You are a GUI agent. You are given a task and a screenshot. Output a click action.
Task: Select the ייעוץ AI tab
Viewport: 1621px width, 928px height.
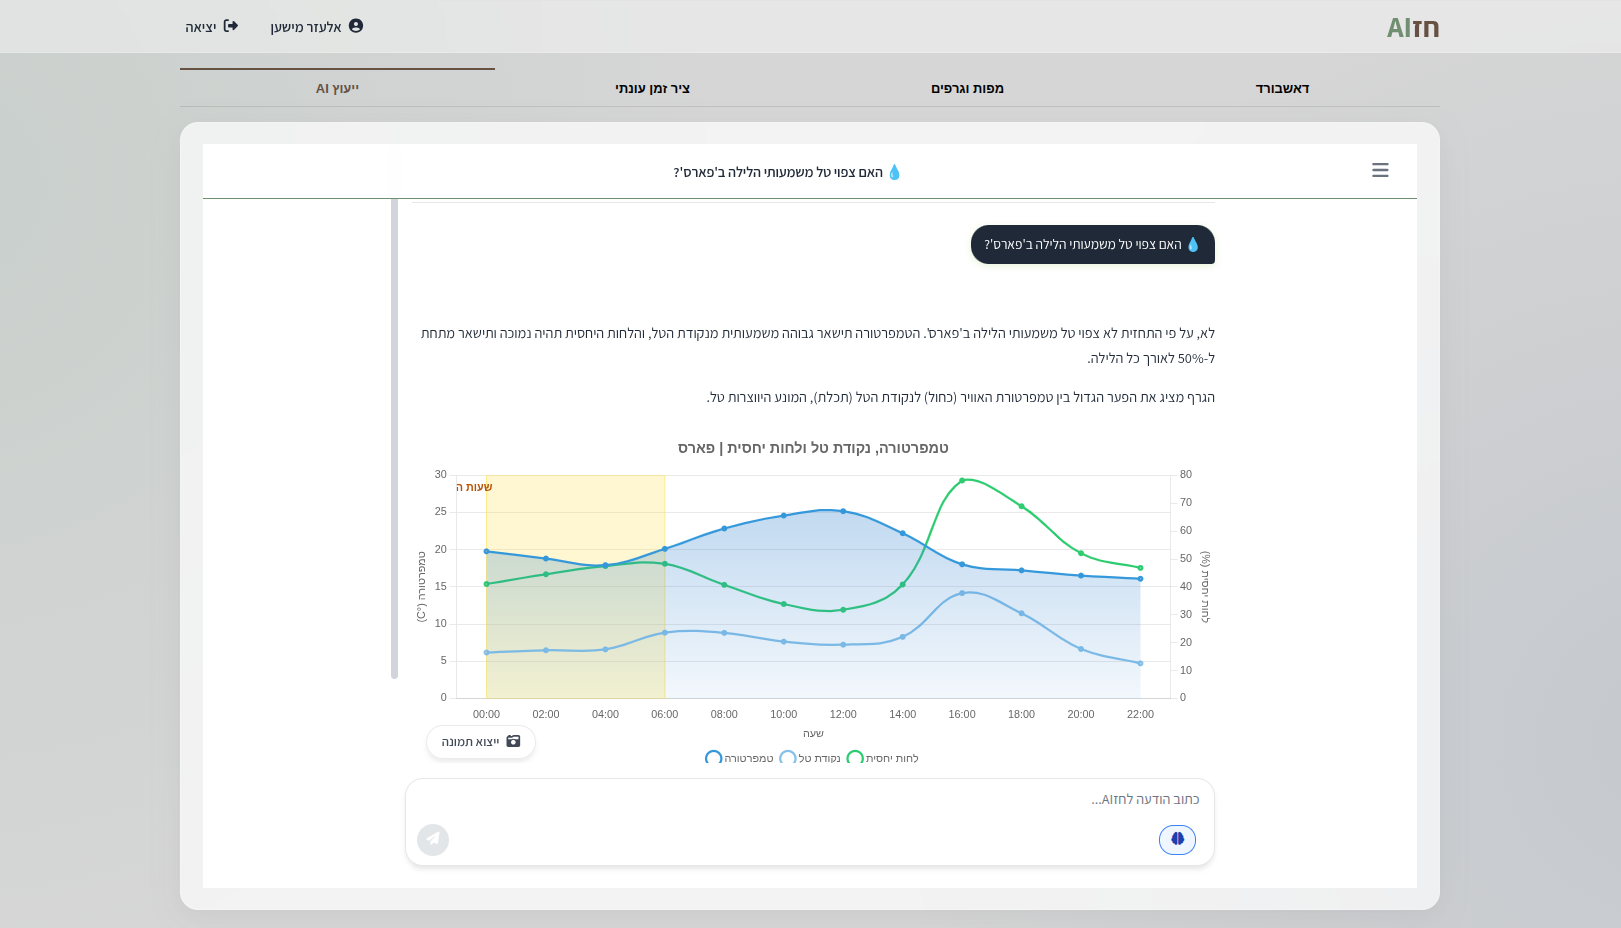click(337, 88)
